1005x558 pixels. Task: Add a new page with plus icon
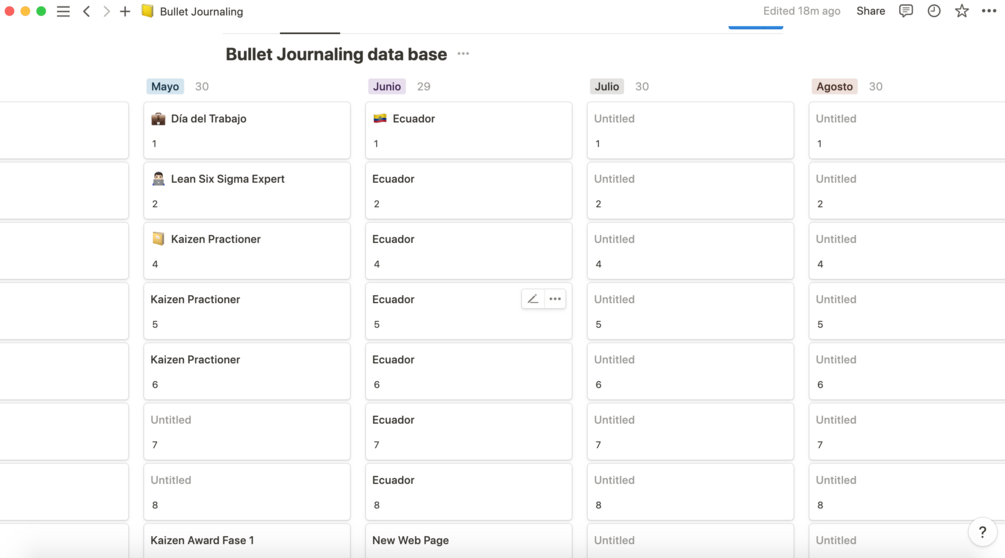[125, 12]
